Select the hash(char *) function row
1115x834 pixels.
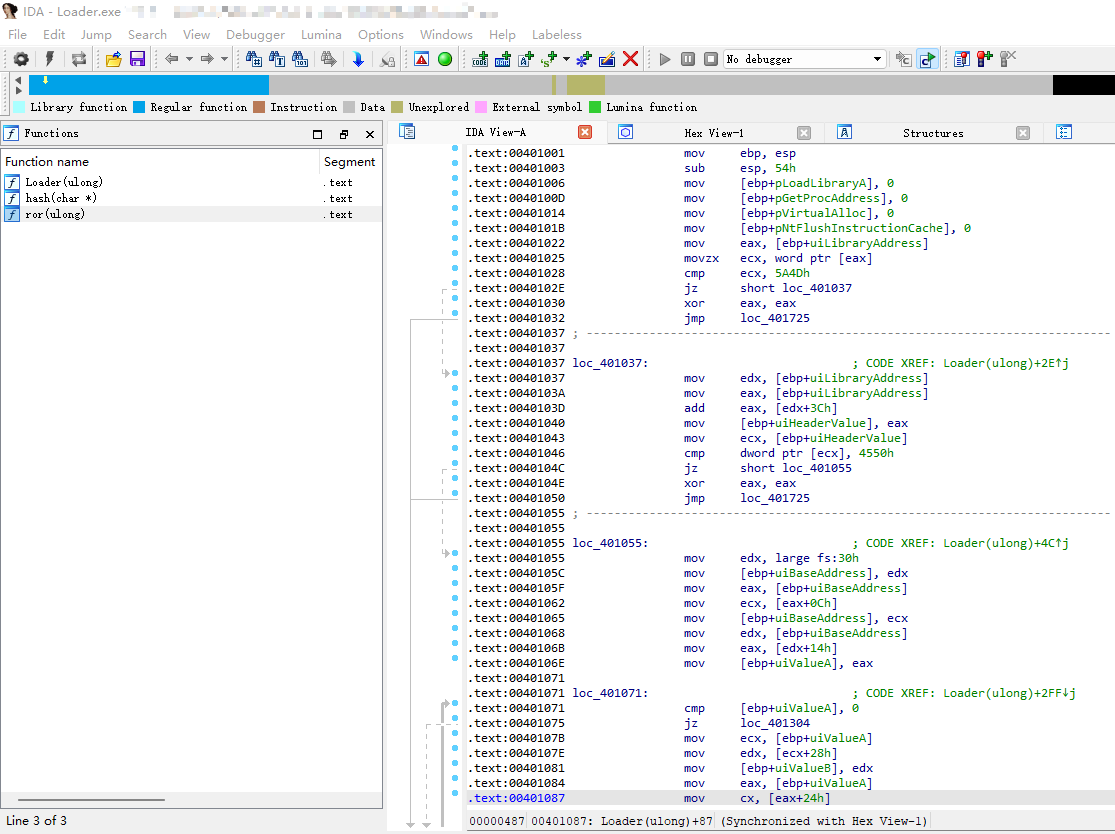pos(191,198)
